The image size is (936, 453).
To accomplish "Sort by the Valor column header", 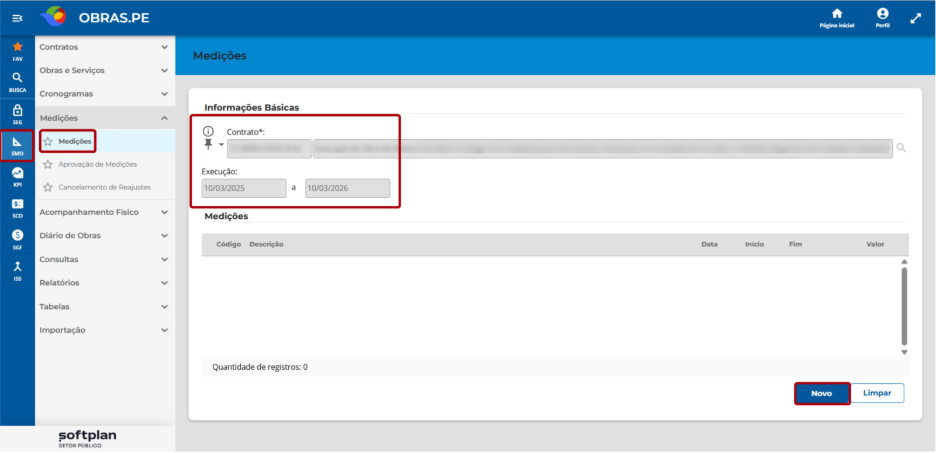I will (875, 244).
